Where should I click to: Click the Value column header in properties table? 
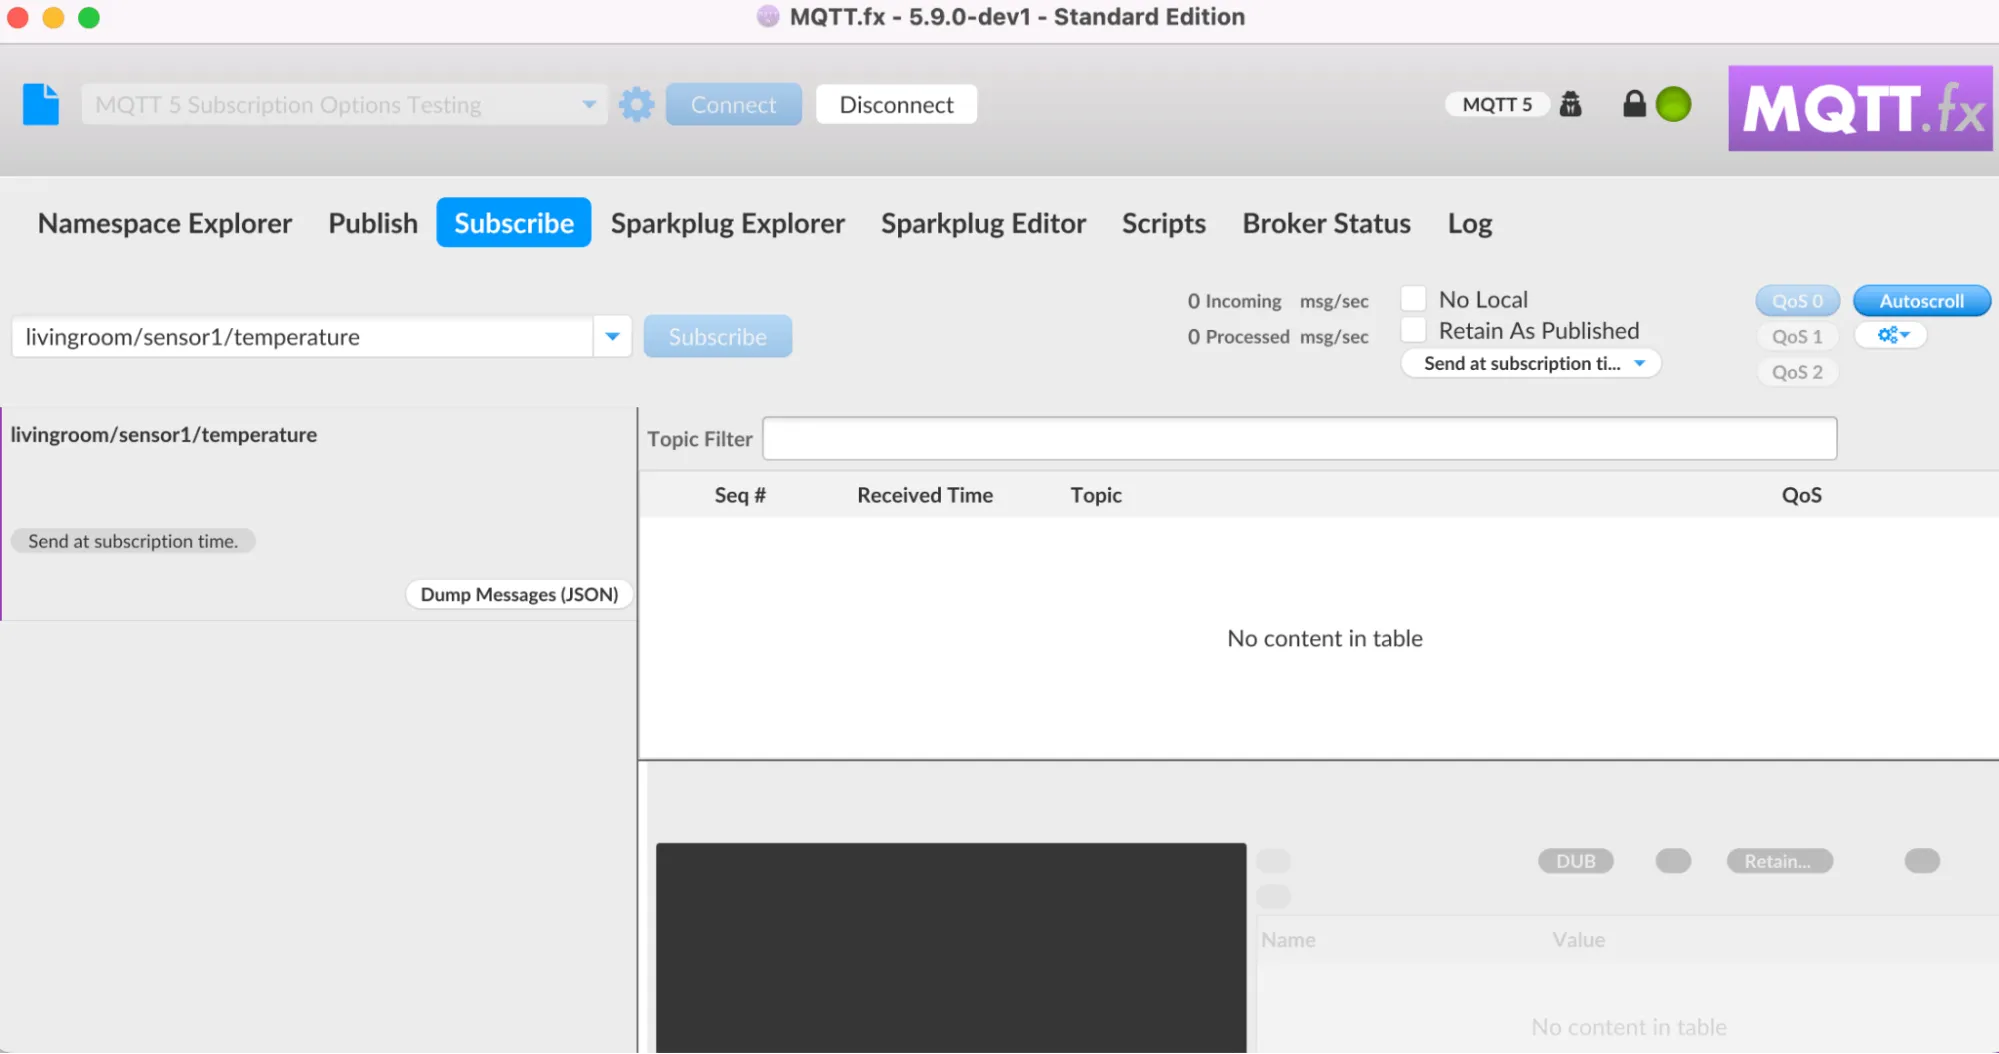click(1578, 940)
